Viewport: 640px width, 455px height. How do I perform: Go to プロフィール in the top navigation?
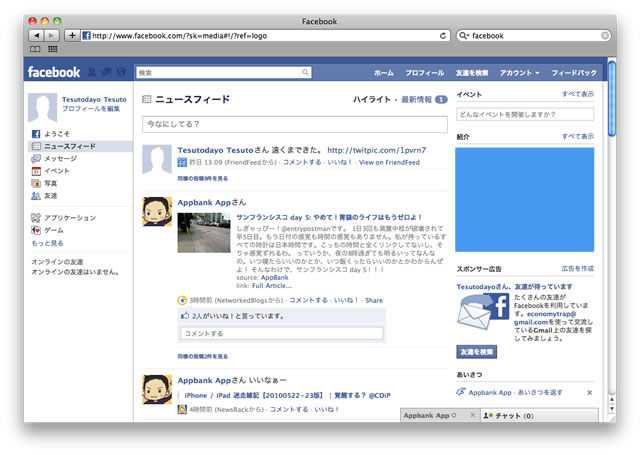coord(424,73)
